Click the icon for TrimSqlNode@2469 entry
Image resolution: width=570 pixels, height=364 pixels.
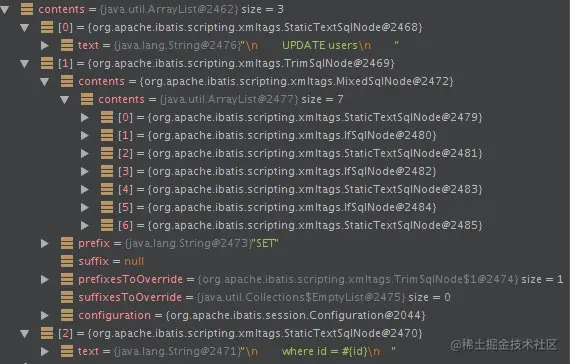pyautogui.click(x=47, y=63)
